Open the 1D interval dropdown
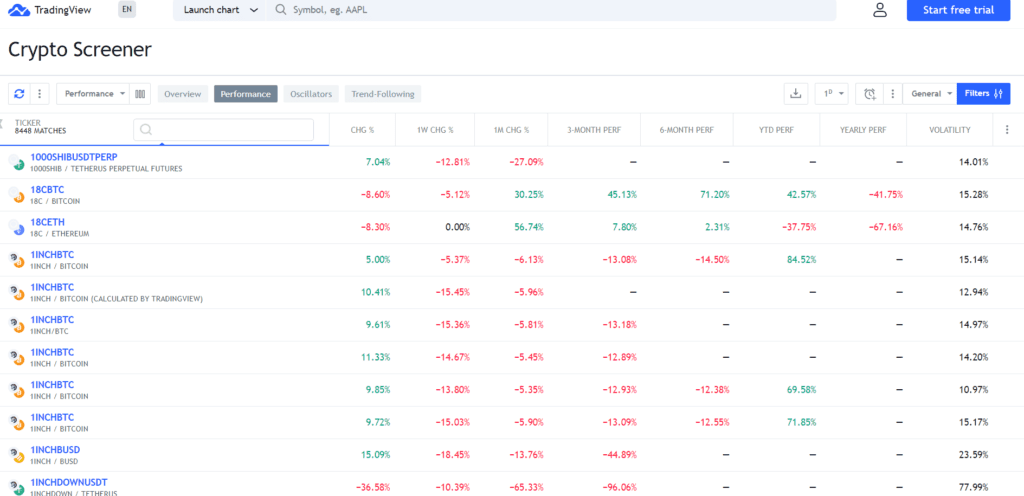Image resolution: width=1024 pixels, height=496 pixels. click(831, 94)
